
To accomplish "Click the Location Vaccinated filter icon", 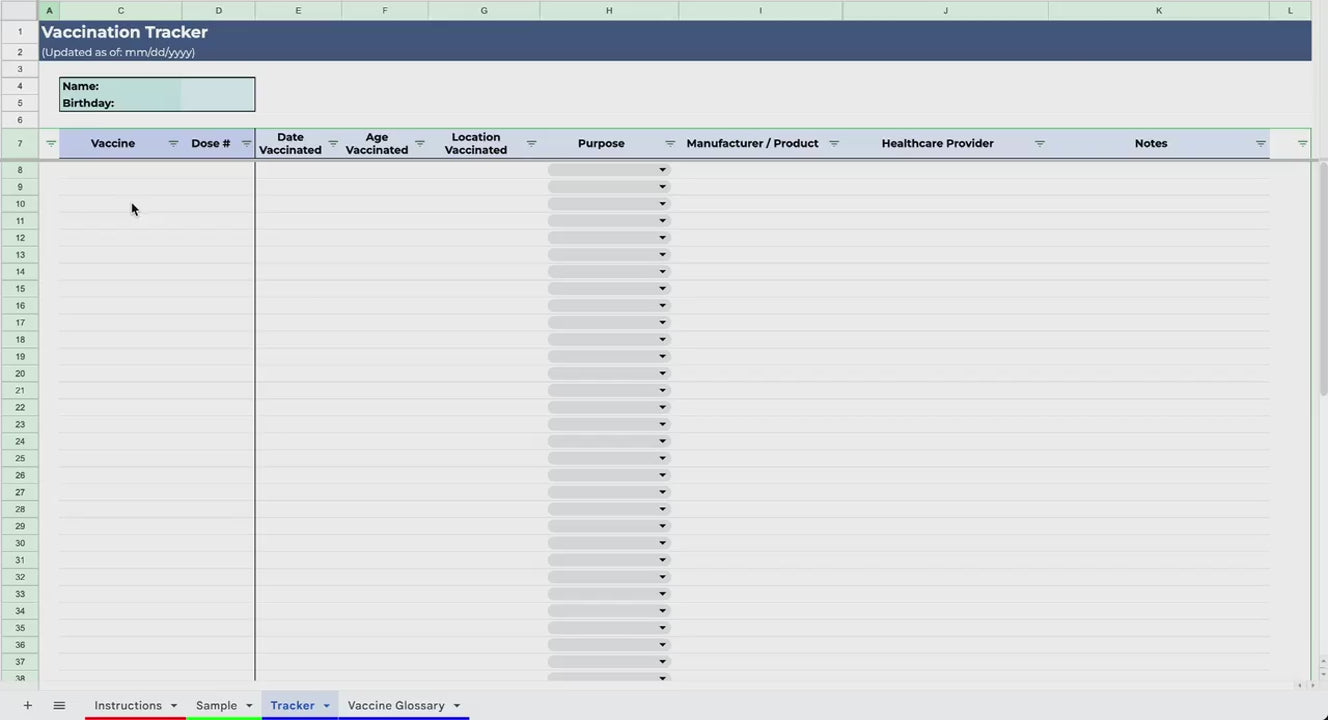I will (x=531, y=144).
